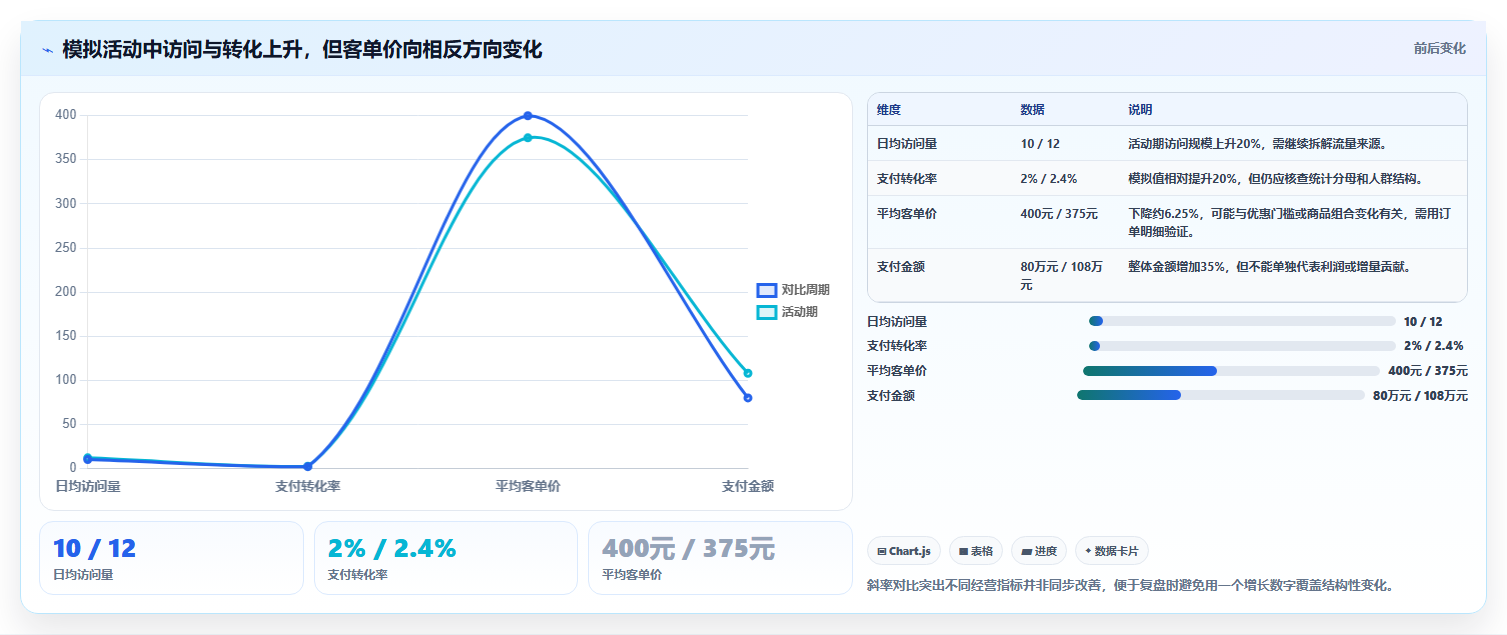Viewport: 1507px width, 635px height.
Task: Click the x-axis label 支付金额
Action: click(x=748, y=487)
